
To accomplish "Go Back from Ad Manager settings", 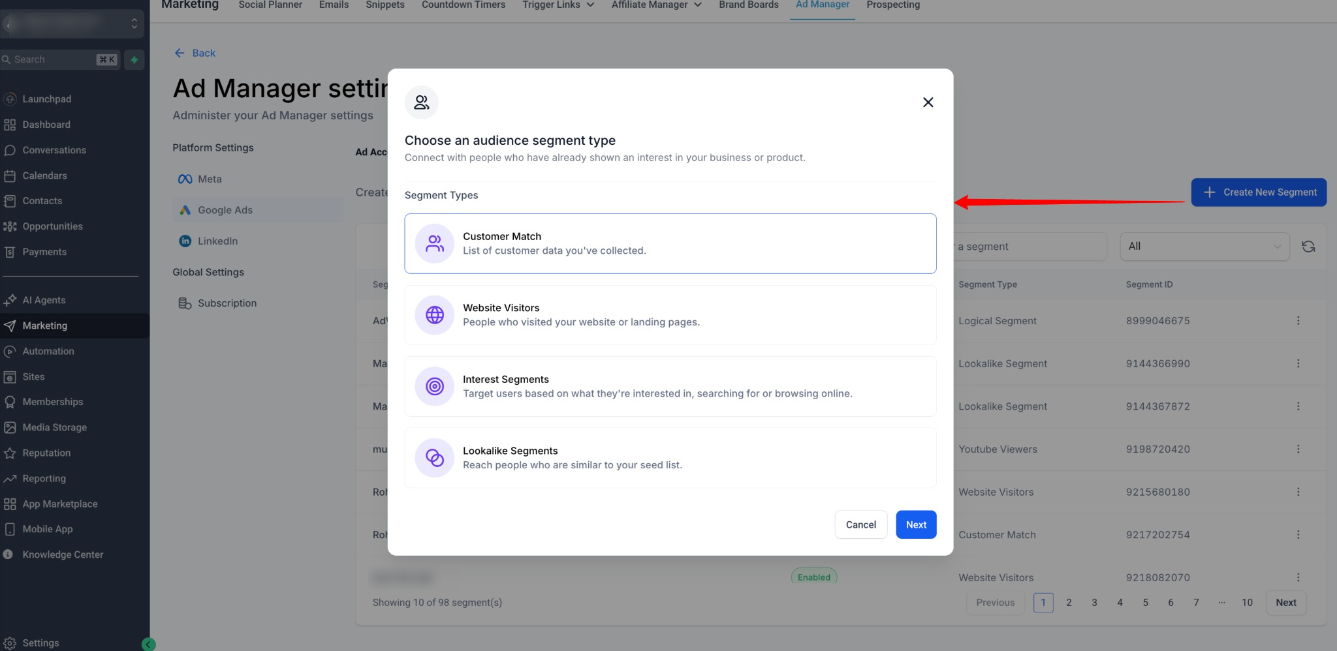I will click(195, 53).
